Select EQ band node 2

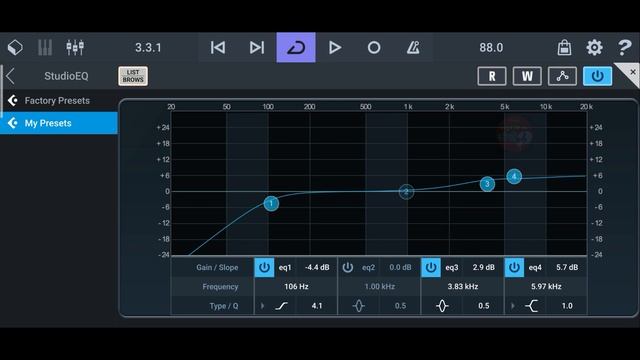tap(406, 191)
